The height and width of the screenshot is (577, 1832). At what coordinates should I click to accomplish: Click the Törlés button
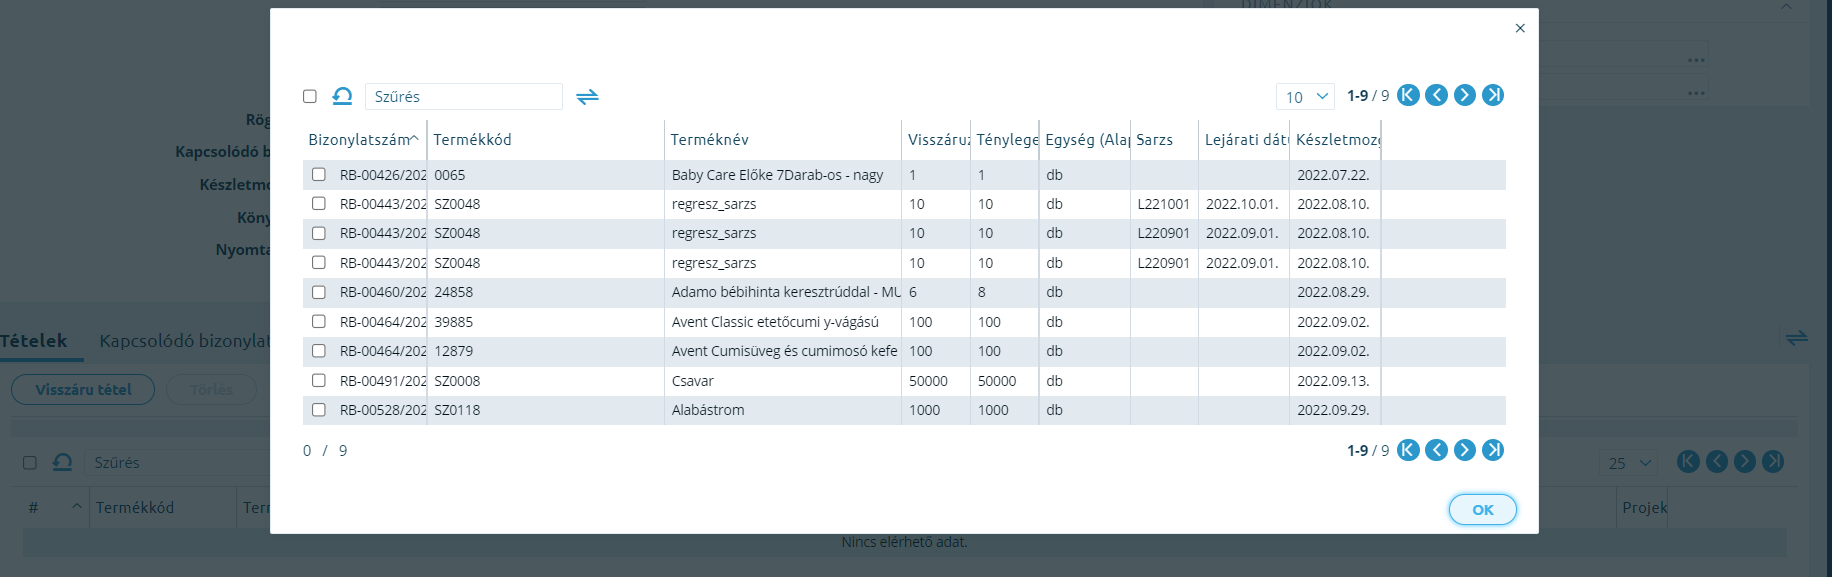coord(211,390)
